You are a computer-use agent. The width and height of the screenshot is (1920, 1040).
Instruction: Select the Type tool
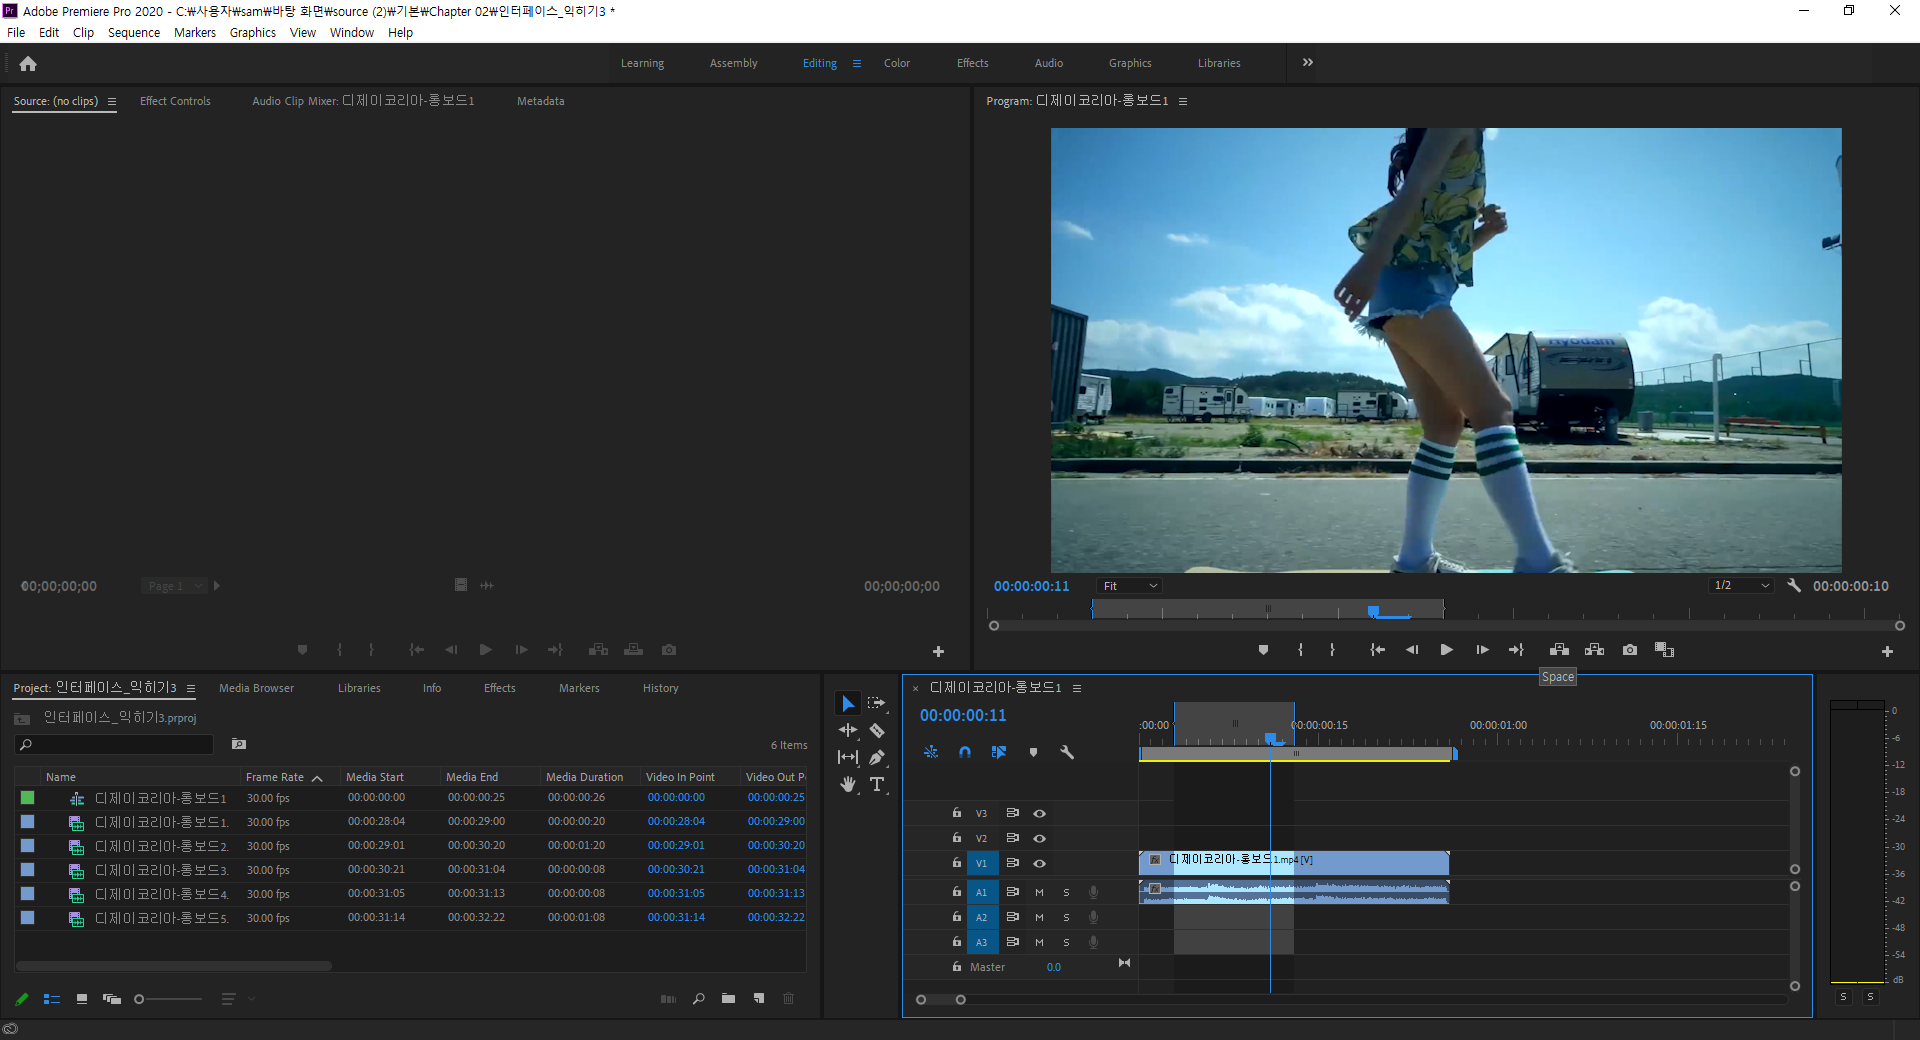(877, 785)
